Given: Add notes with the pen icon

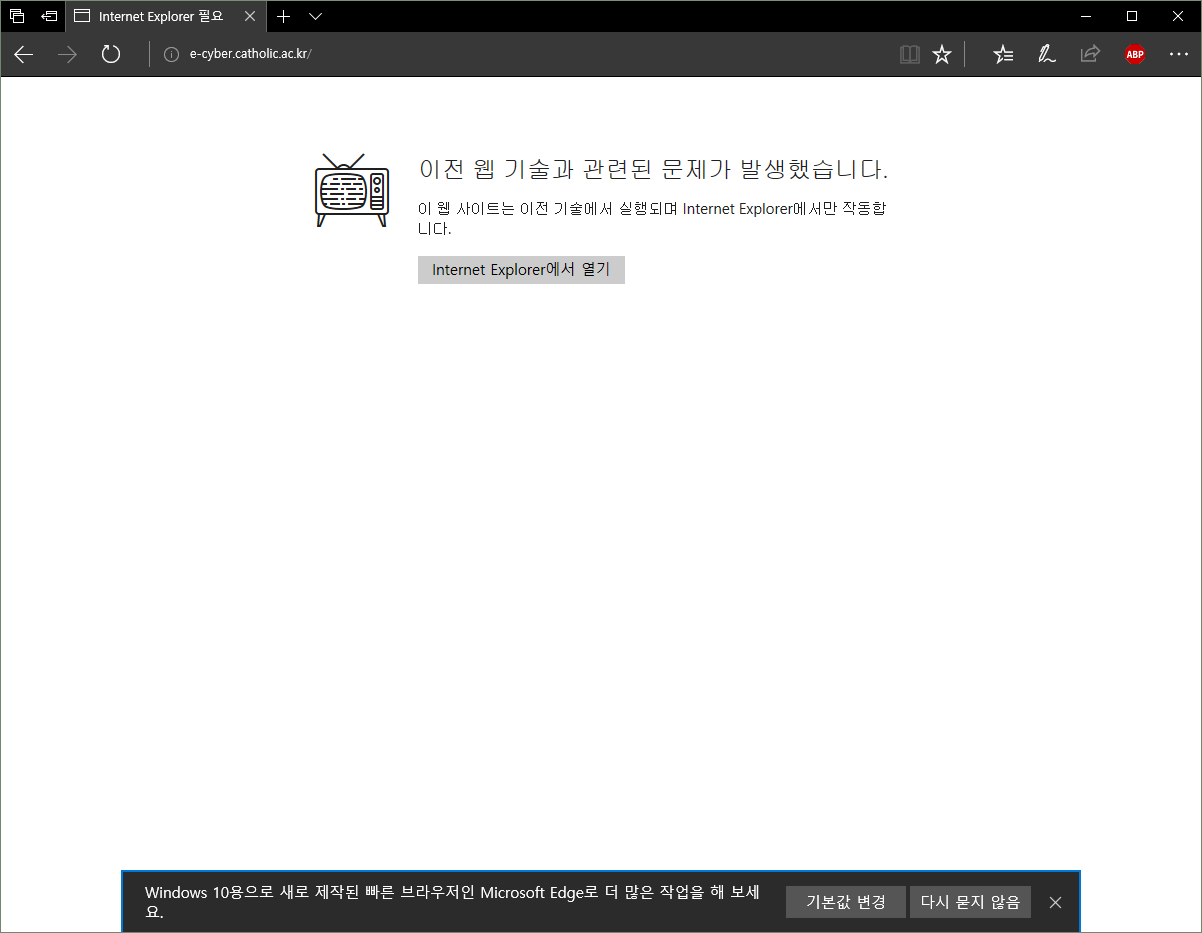Looking at the screenshot, I should 1047,54.
